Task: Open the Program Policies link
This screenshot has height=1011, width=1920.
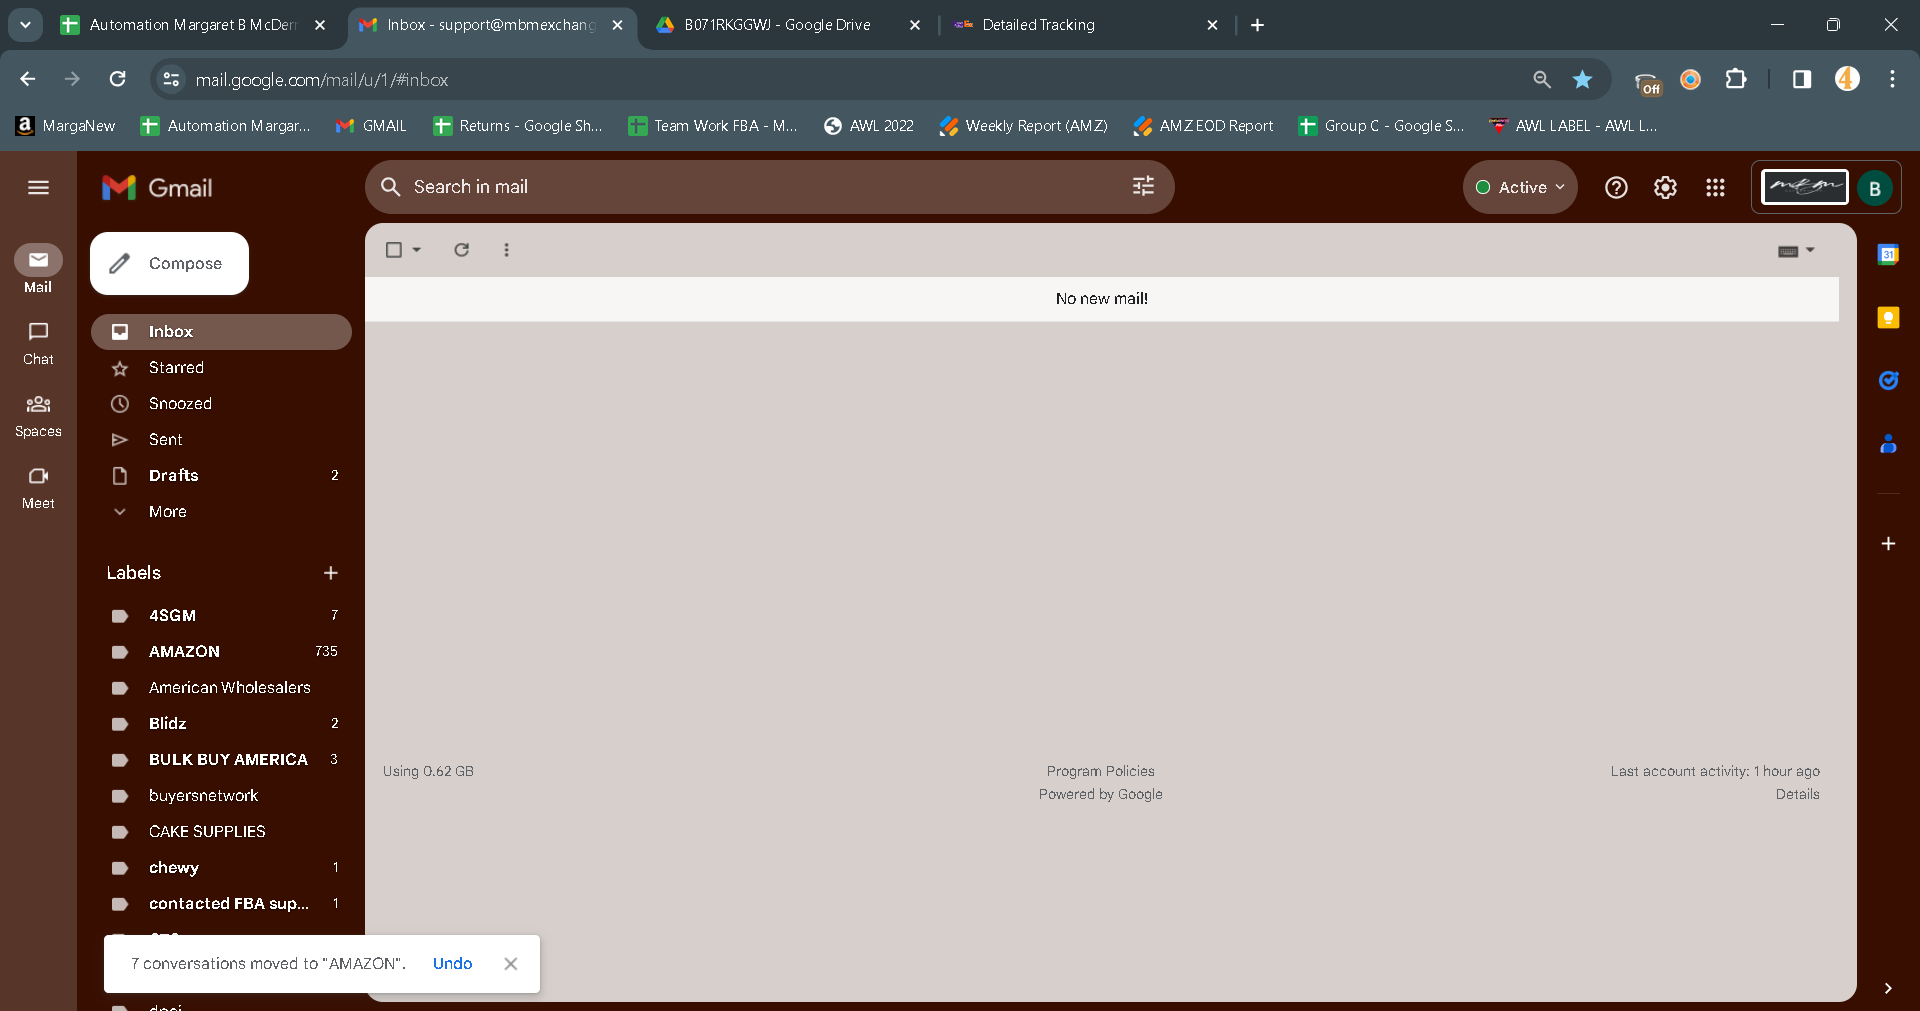Action: click(1100, 771)
